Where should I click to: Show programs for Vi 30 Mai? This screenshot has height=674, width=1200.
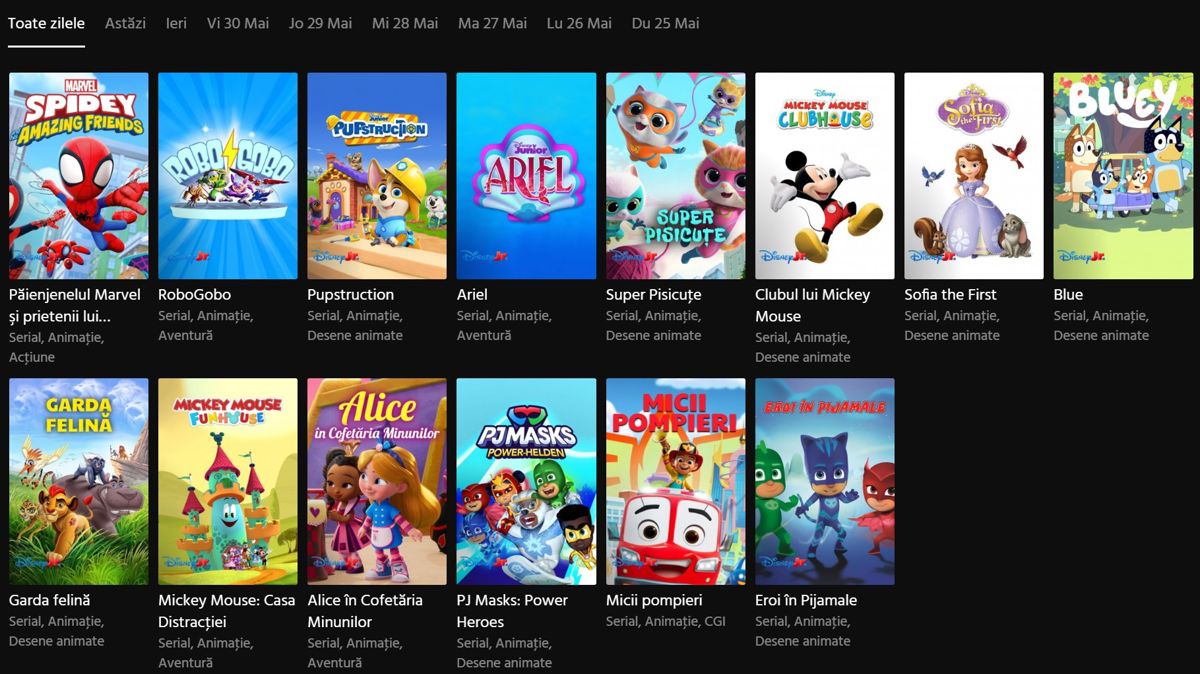[238, 23]
